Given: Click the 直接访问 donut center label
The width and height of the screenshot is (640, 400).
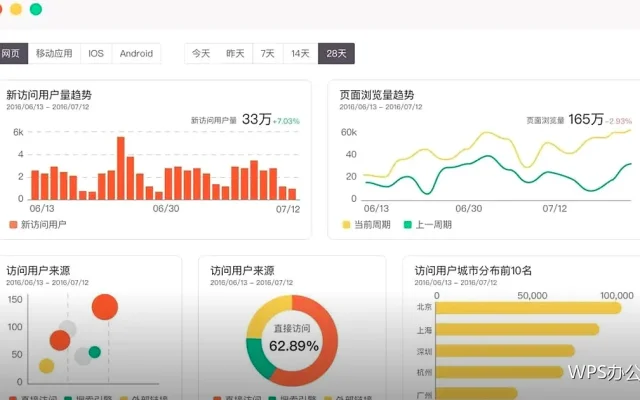Looking at the screenshot, I should tap(292, 329).
